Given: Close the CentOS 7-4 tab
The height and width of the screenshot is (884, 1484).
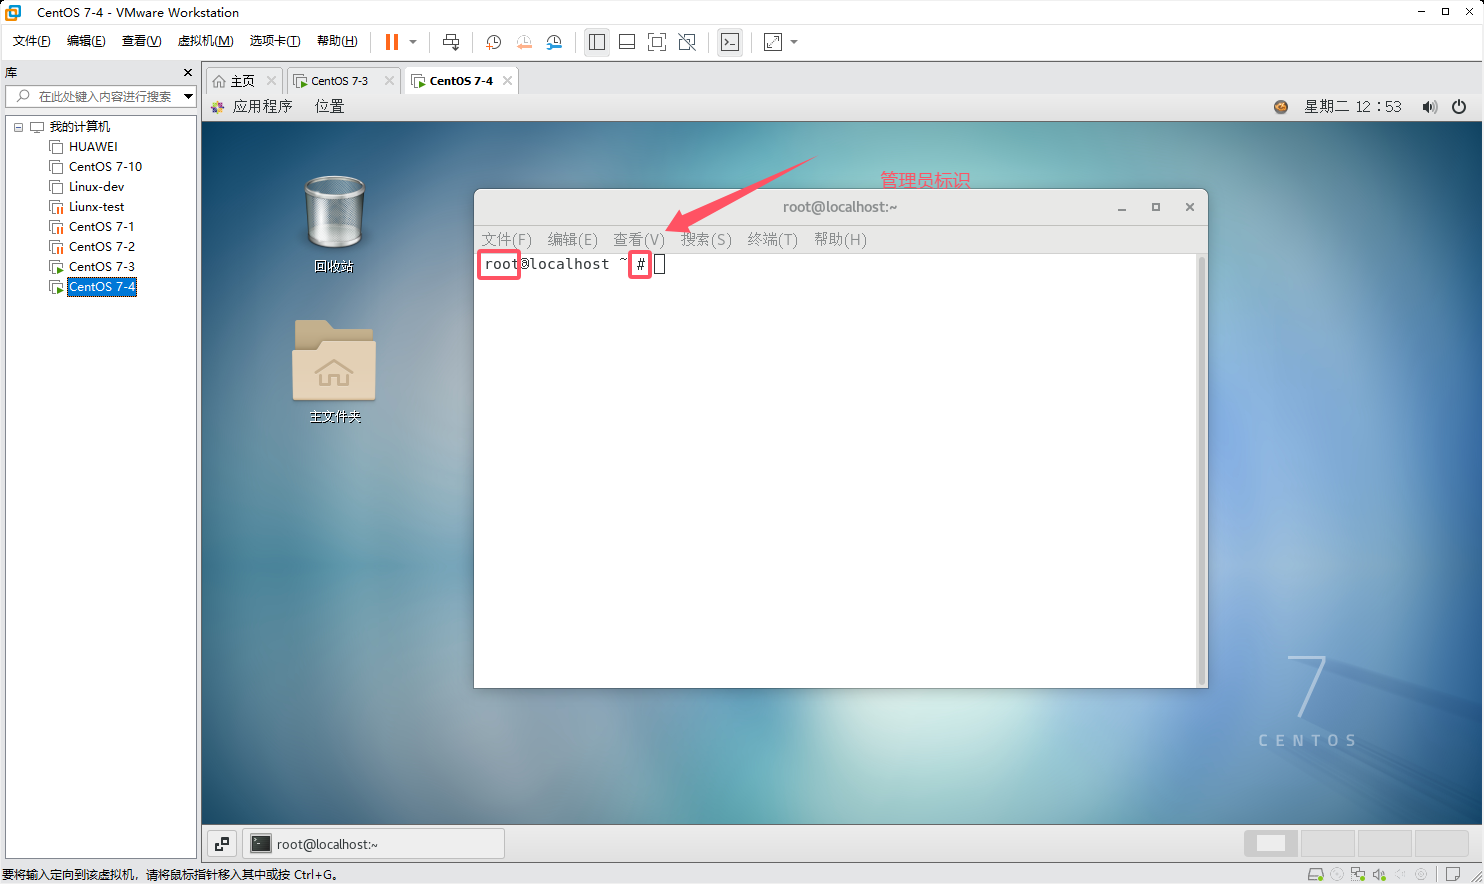Looking at the screenshot, I should coord(507,81).
